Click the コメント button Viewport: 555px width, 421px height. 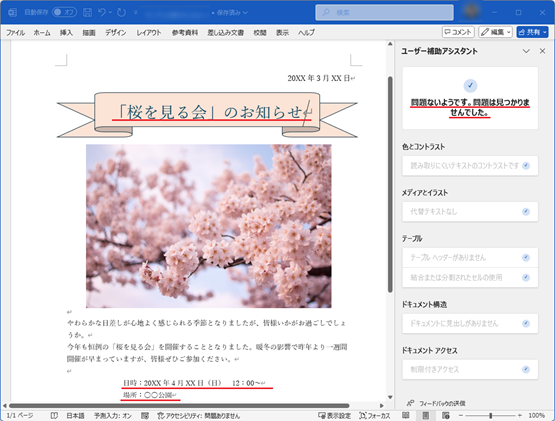(458, 32)
